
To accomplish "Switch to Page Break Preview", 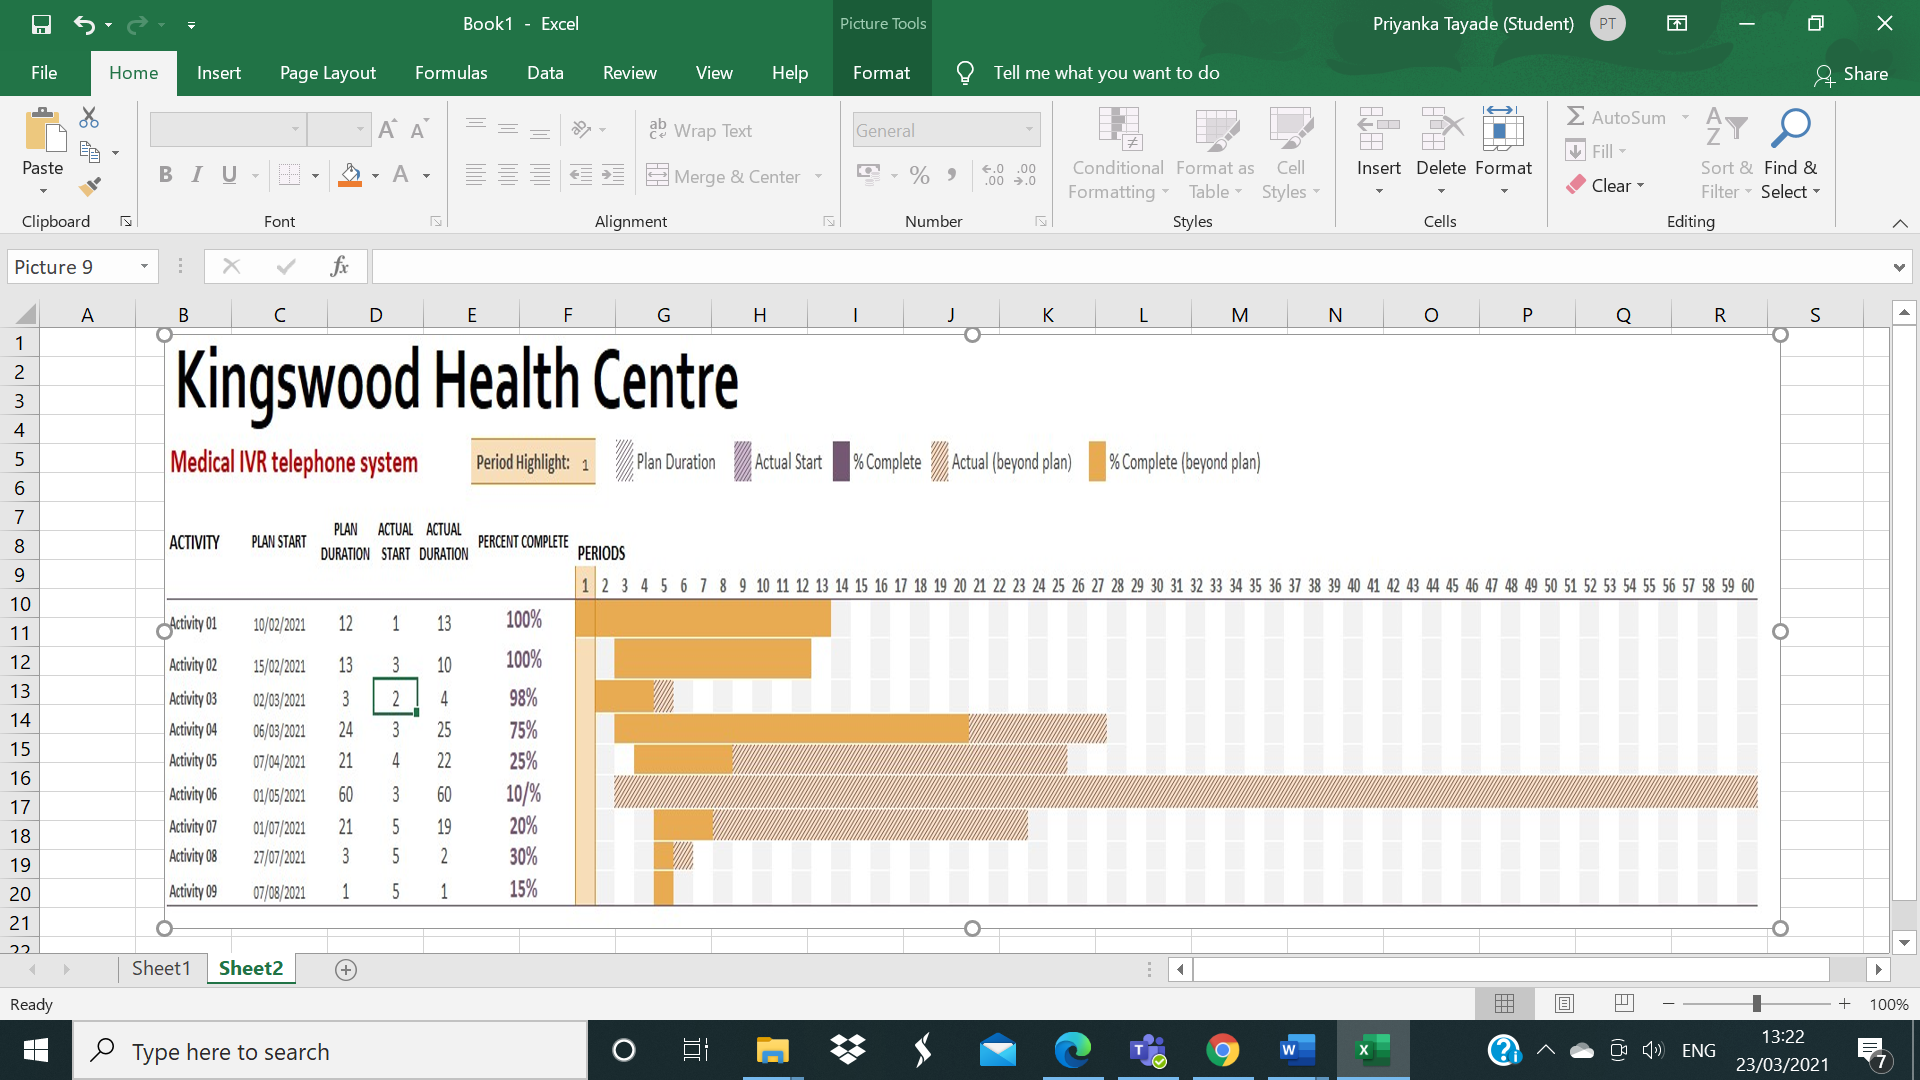I will point(1624,1003).
